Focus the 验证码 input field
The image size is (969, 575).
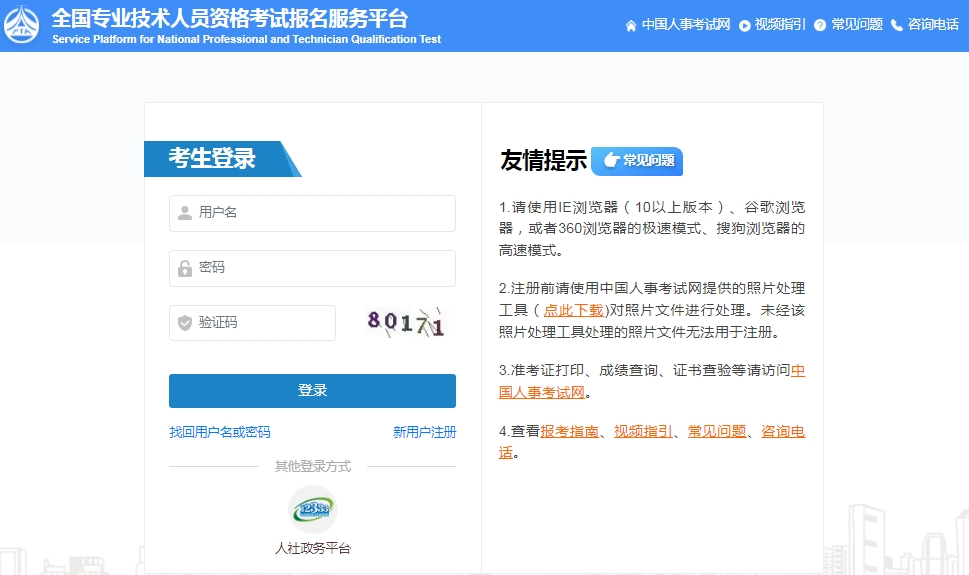click(x=262, y=323)
